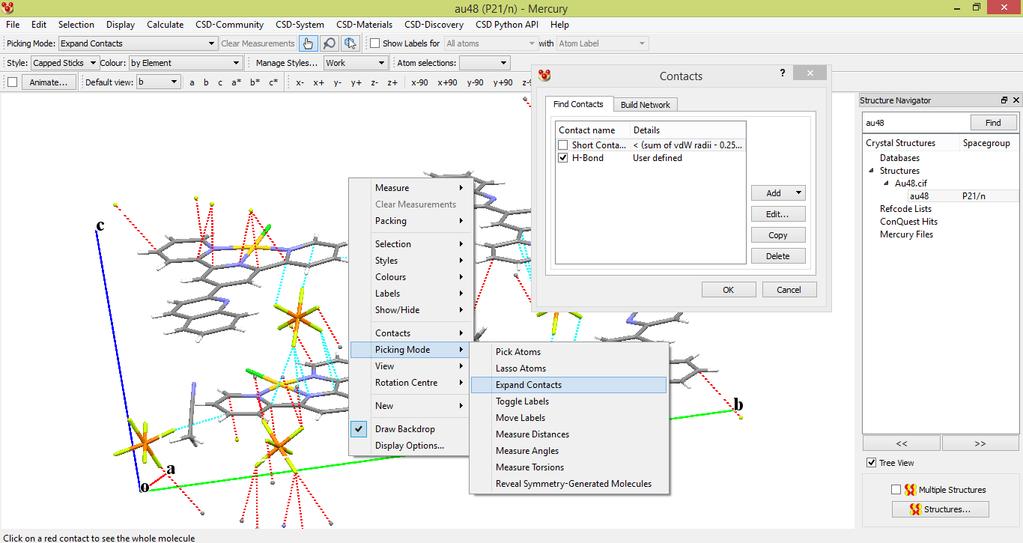The image size is (1023, 543).
Task: Open the Display menu
Action: click(x=120, y=25)
